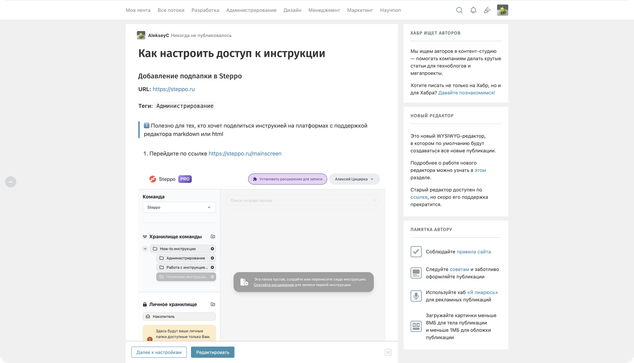Click the PRO badge in the embedded screenshot

pos(185,179)
